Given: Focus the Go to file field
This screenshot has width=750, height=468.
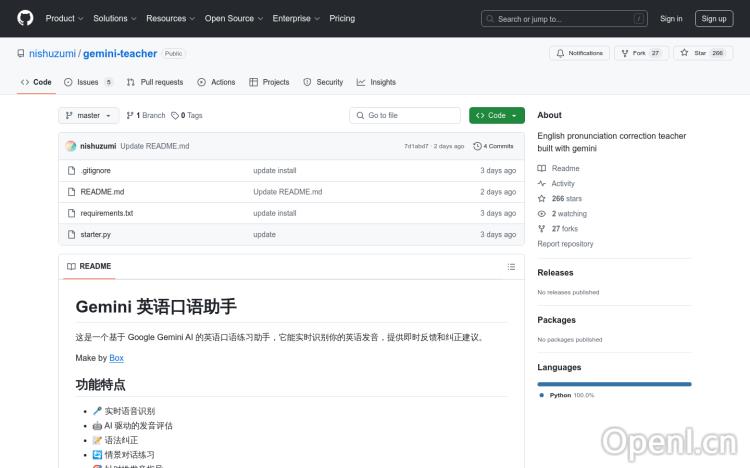Looking at the screenshot, I should click(405, 116).
